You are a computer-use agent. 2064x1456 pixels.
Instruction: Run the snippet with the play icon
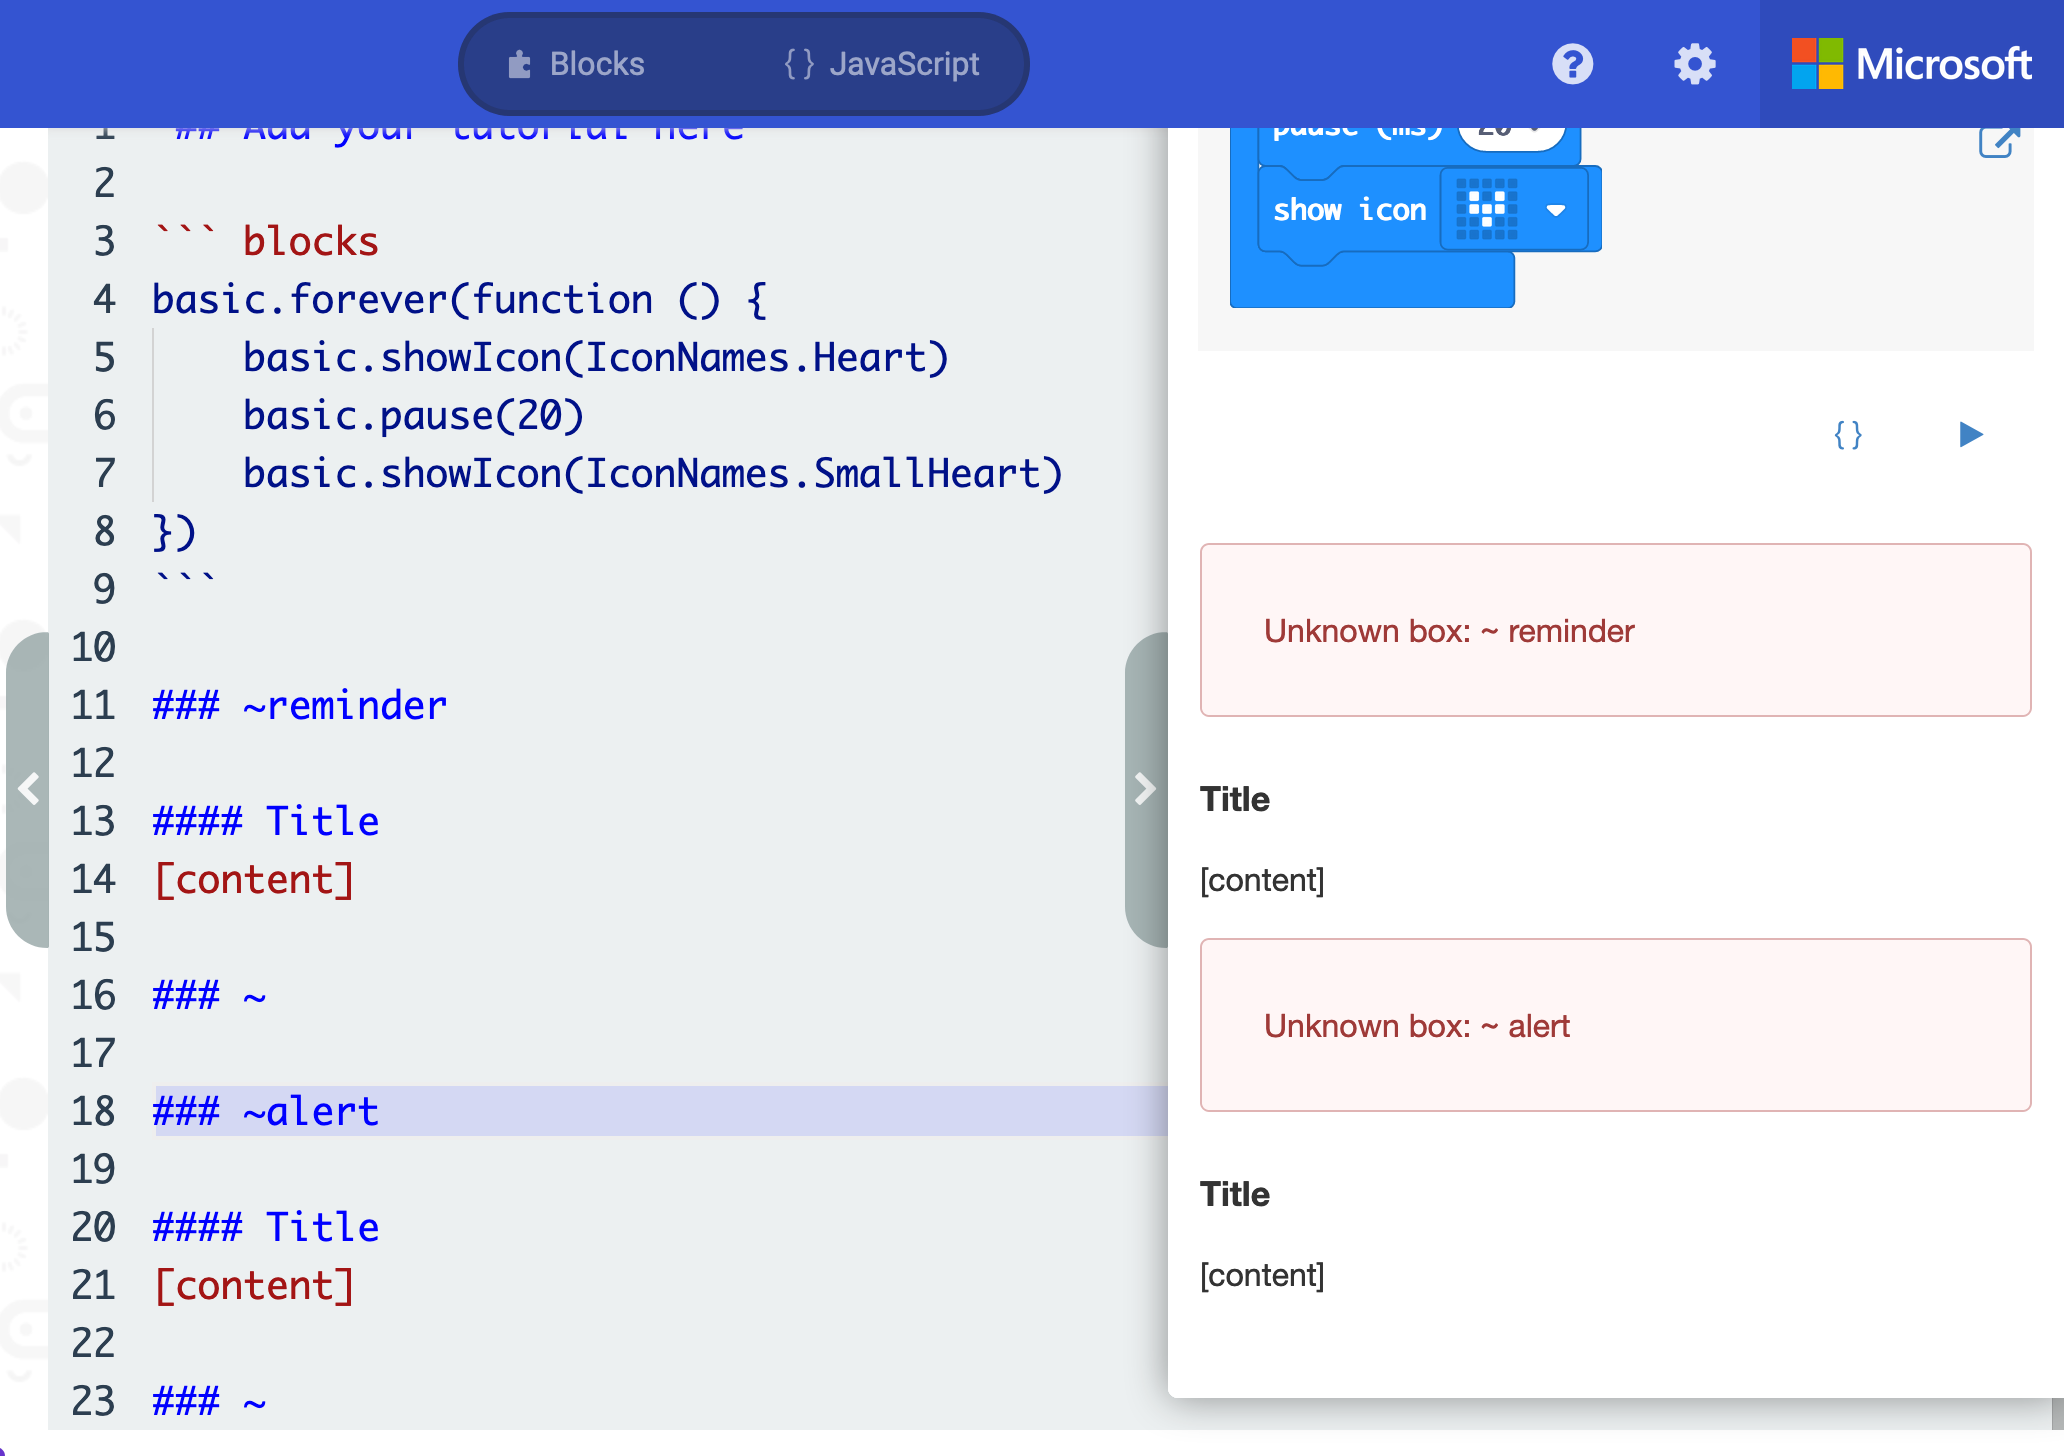pos(1970,434)
